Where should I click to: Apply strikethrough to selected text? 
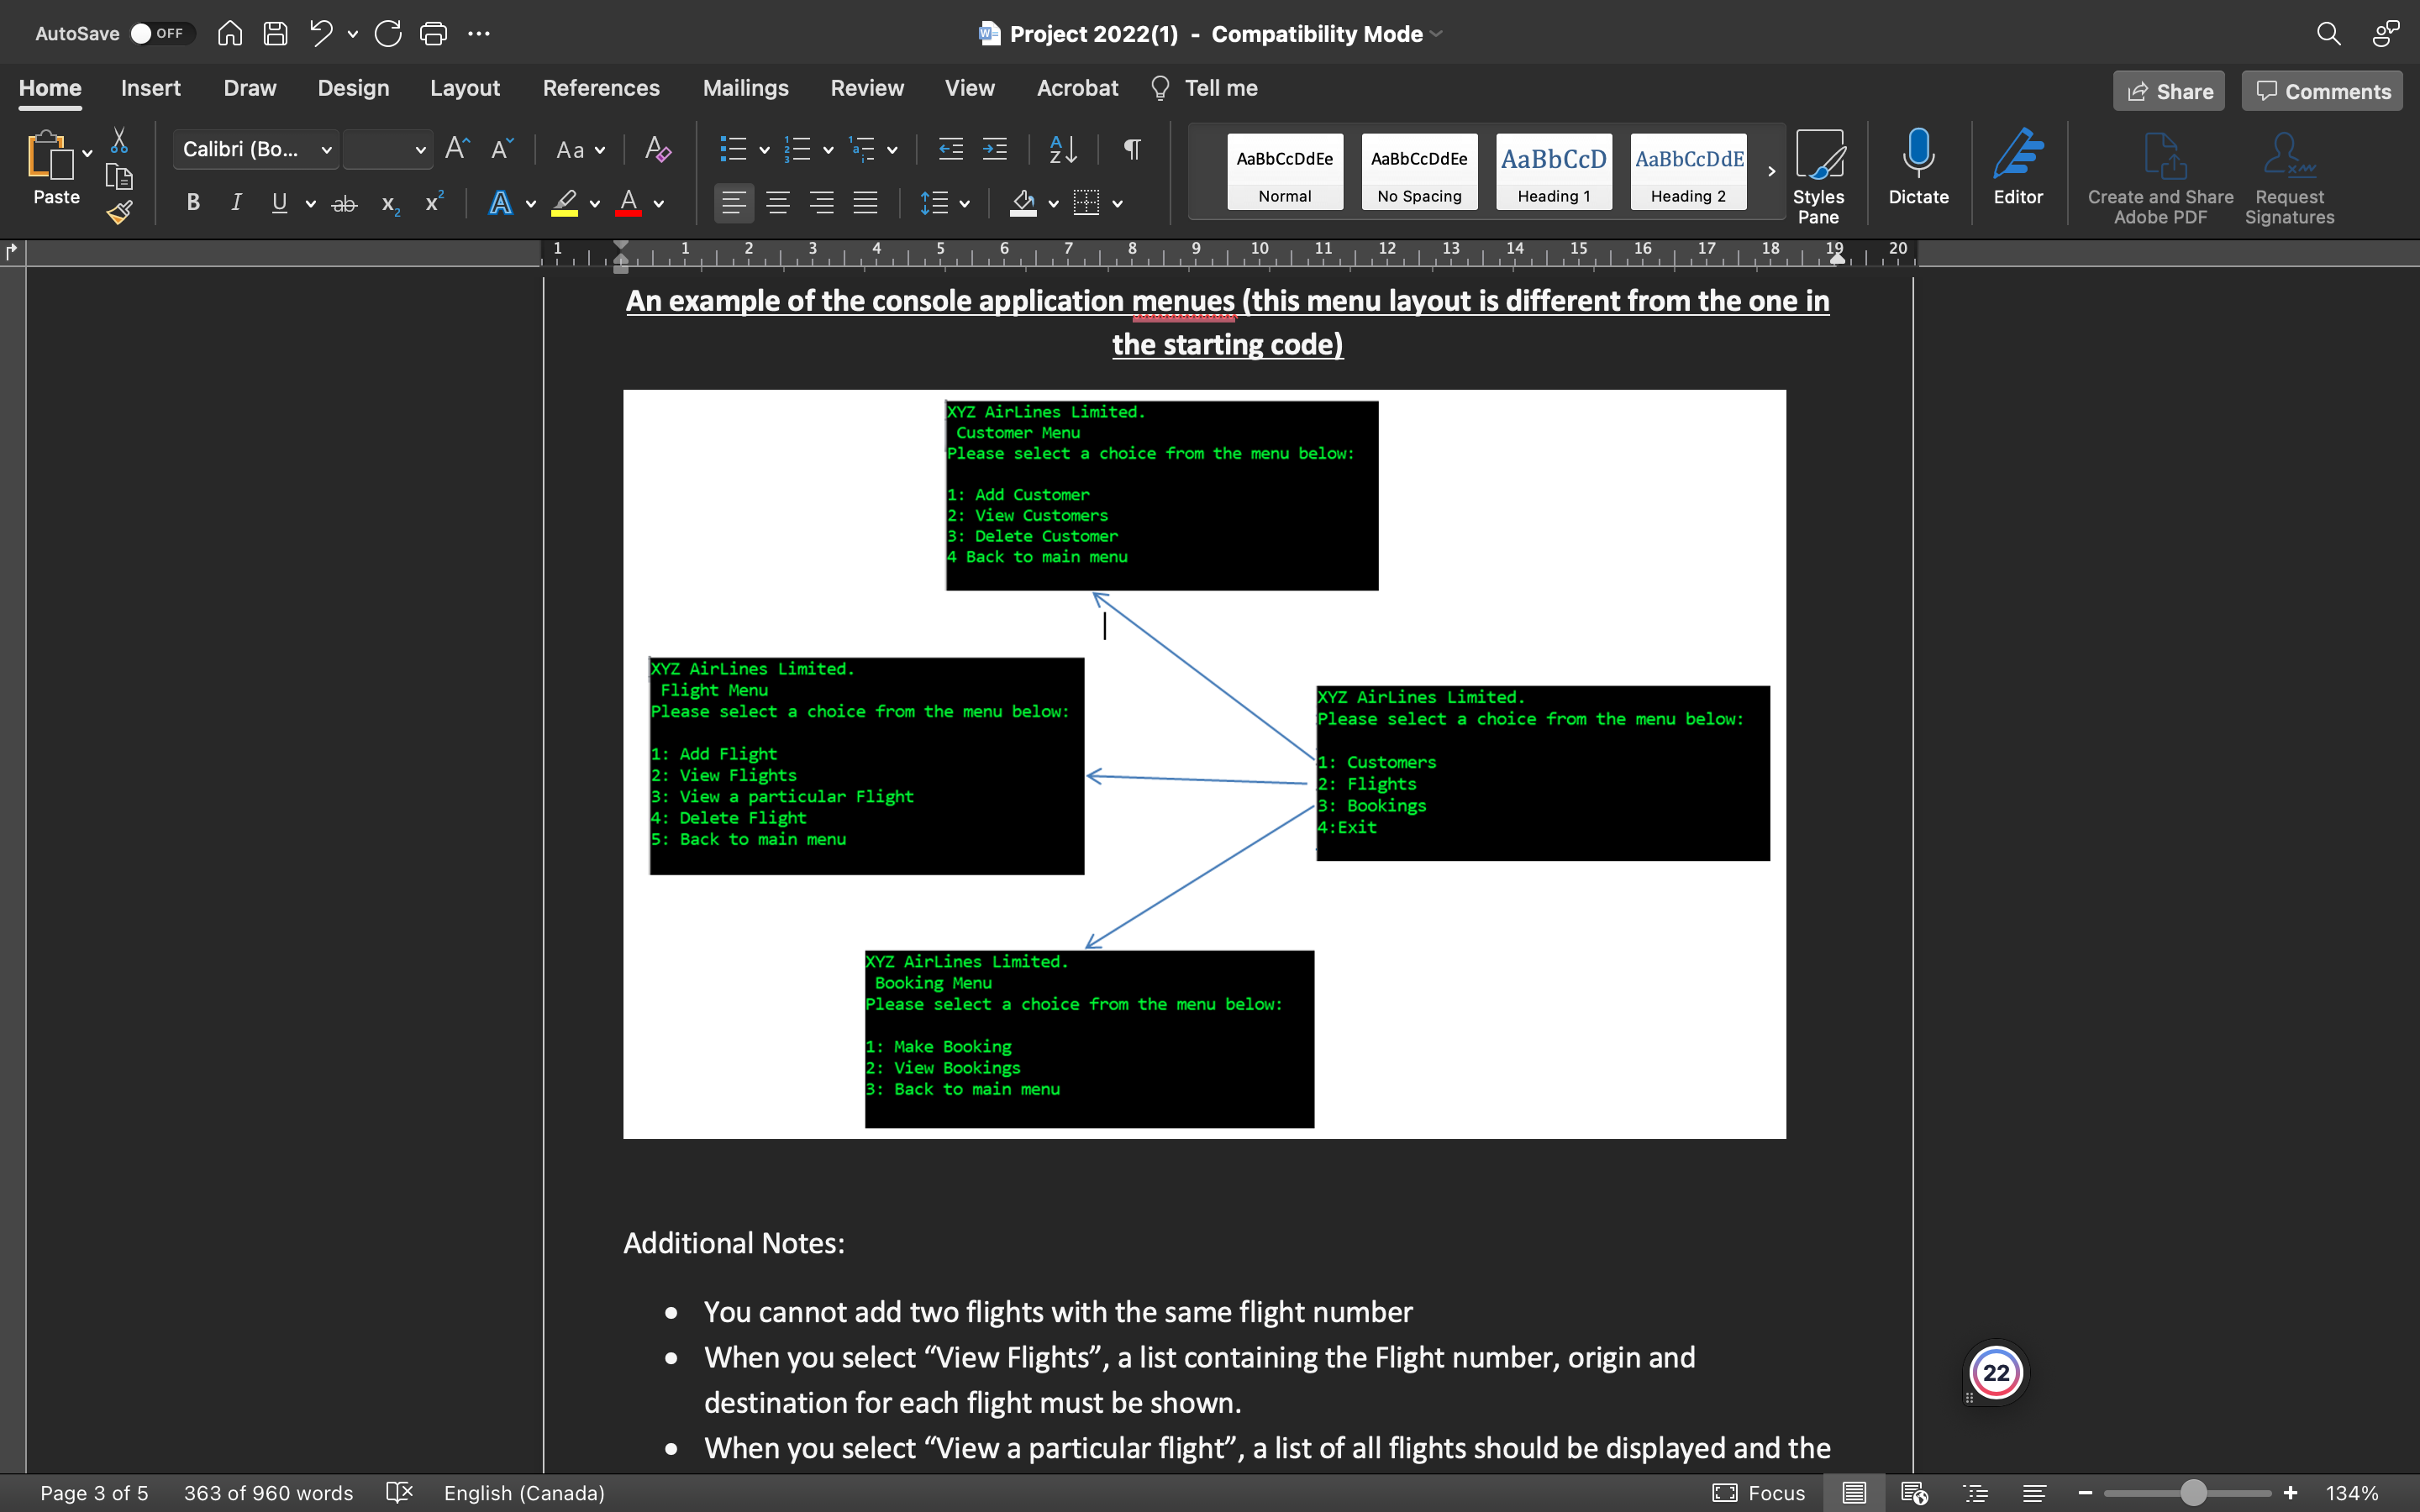pos(344,202)
